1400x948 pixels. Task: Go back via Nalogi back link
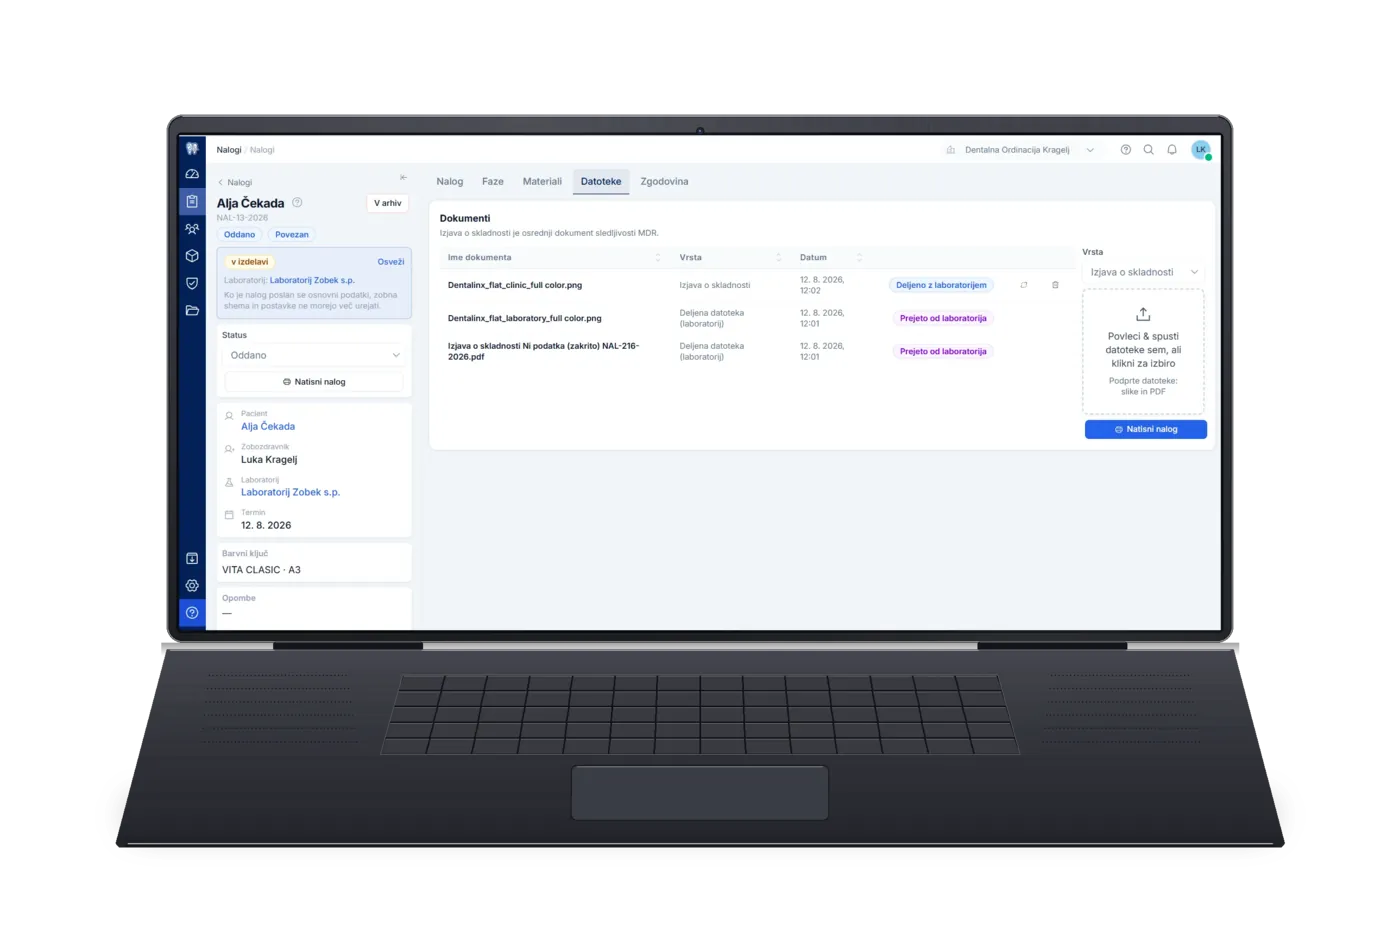point(235,182)
